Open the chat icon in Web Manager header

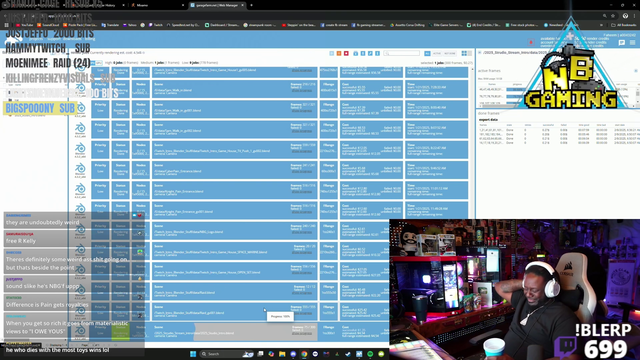622,42
